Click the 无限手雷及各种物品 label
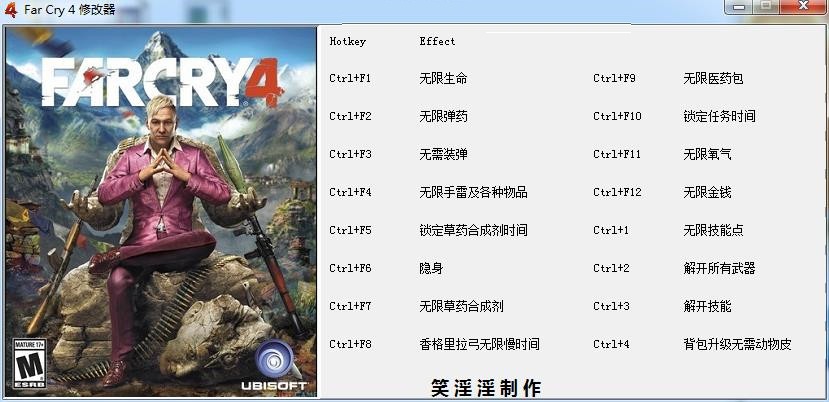 coord(473,193)
